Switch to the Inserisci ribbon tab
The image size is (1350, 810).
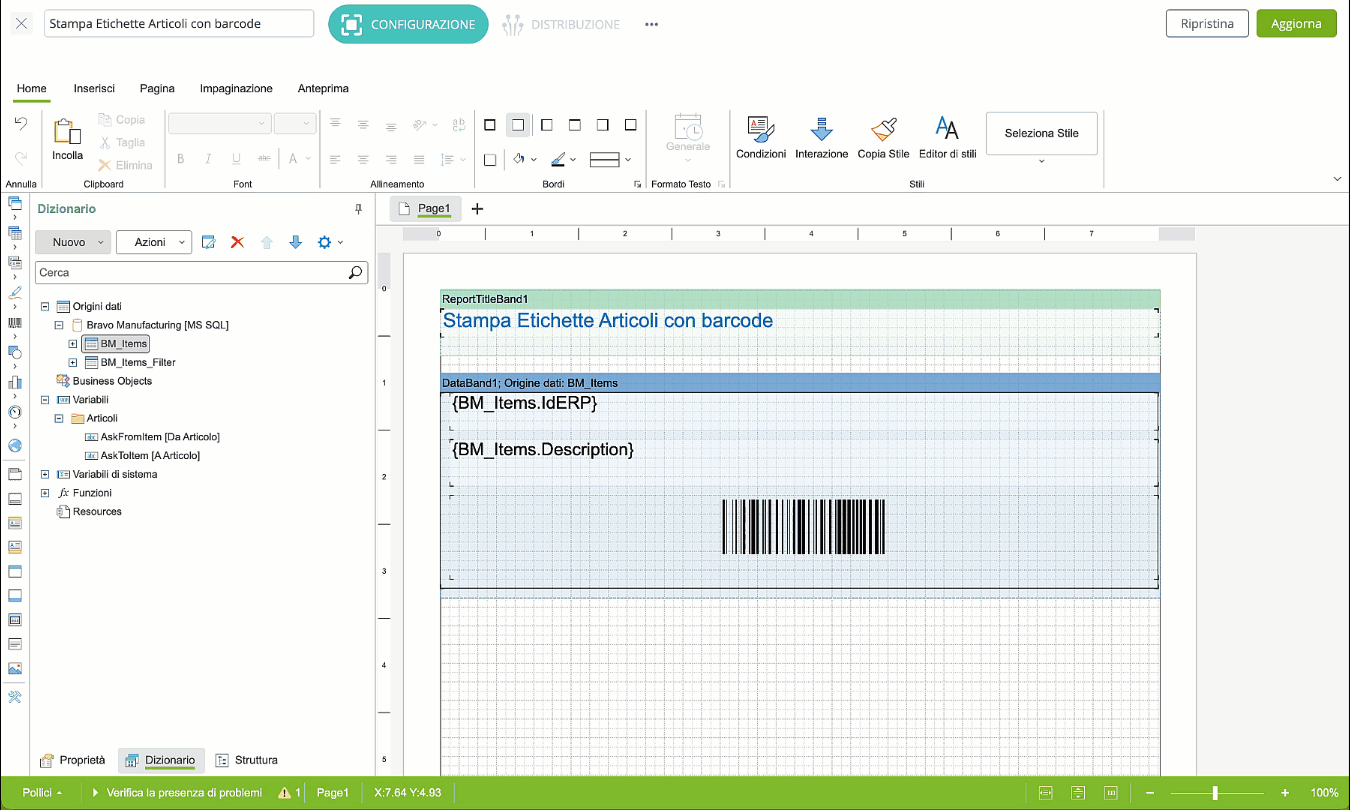[x=94, y=88]
